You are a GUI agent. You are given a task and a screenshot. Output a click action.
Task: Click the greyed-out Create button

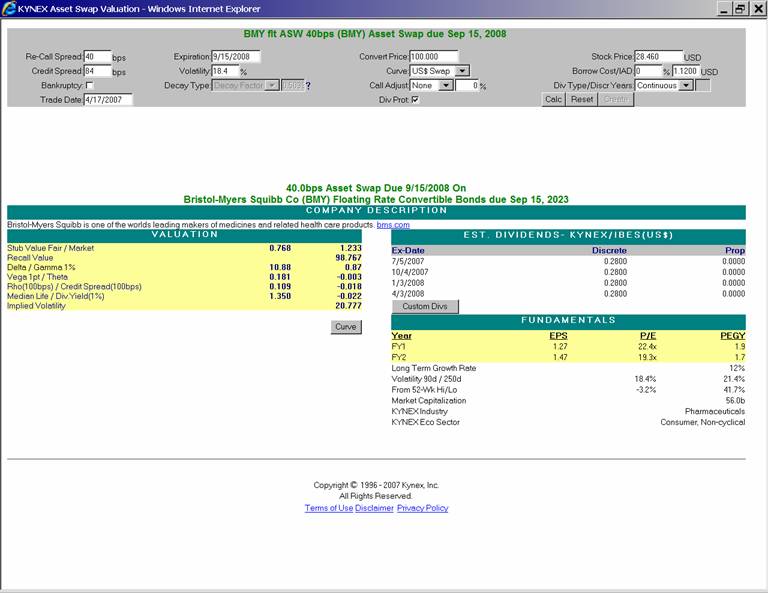(x=616, y=99)
